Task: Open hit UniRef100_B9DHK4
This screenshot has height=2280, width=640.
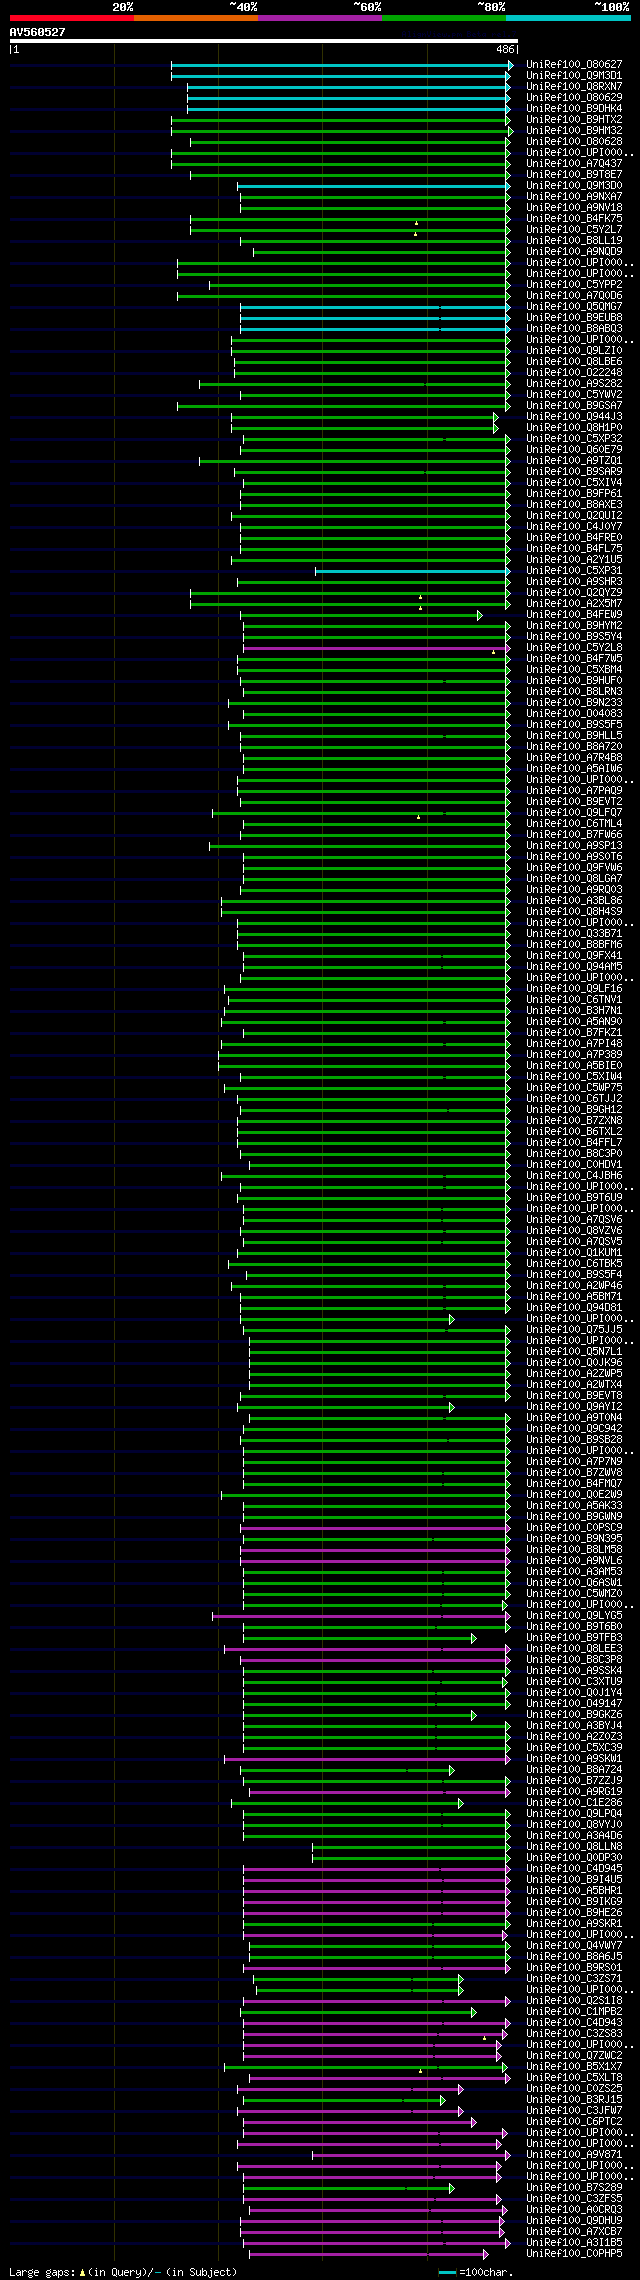Action: 574,109
